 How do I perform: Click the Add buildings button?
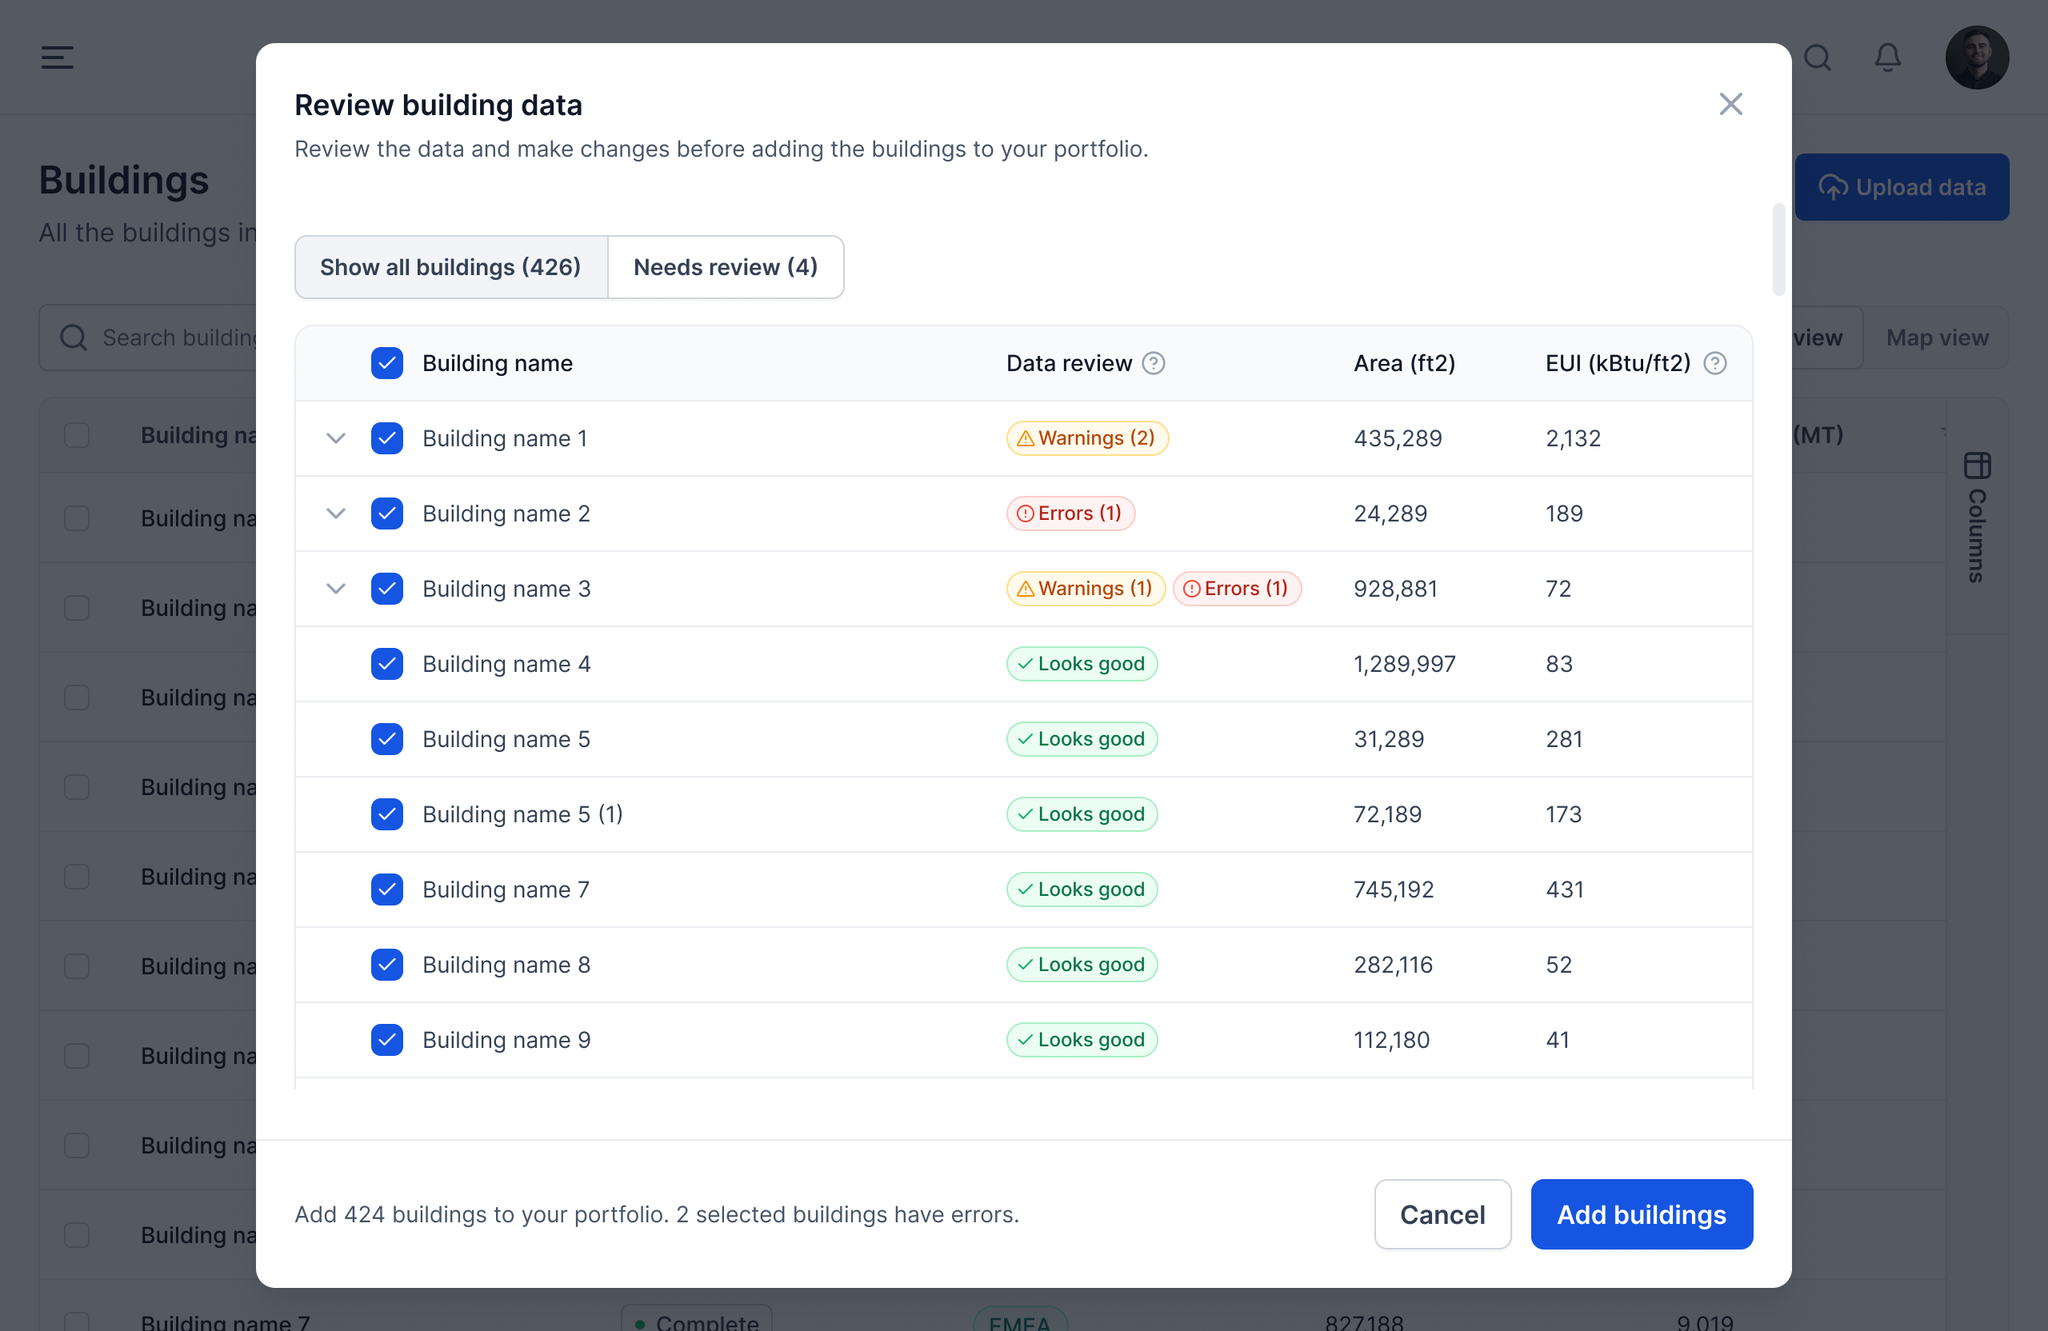[x=1641, y=1214]
